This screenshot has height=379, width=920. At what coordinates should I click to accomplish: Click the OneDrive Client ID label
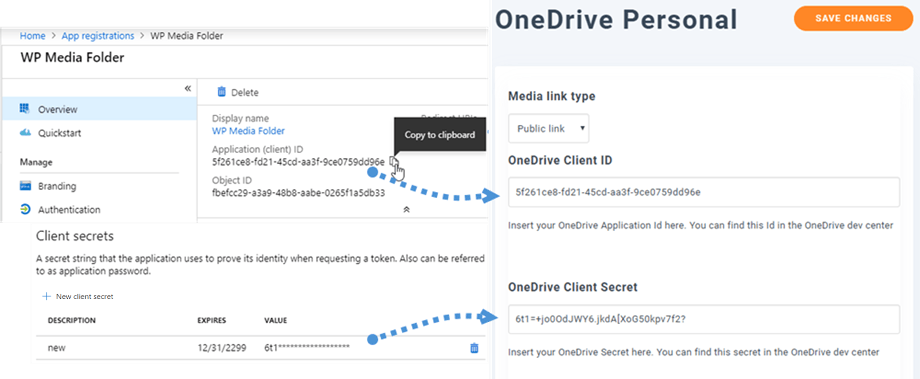pyautogui.click(x=560, y=160)
